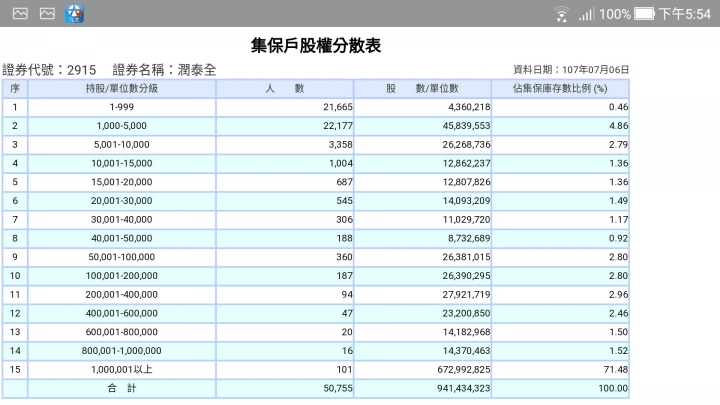Select the 400,001-600,000 range cell

coord(122,314)
